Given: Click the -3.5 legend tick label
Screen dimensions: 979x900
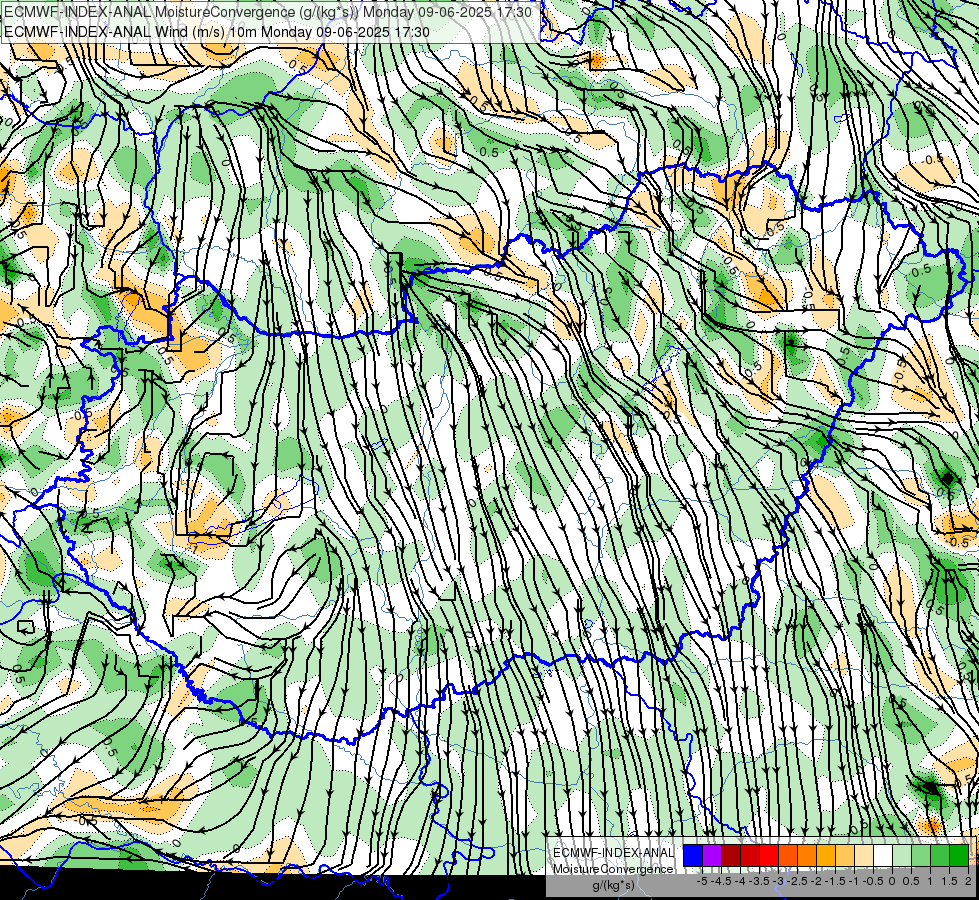Looking at the screenshot, I should point(760,881).
